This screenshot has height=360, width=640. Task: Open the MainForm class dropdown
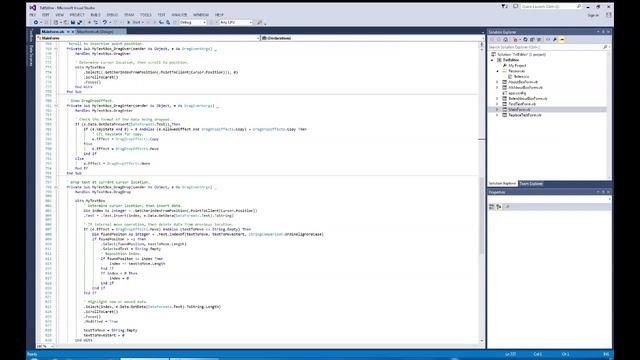(x=148, y=38)
